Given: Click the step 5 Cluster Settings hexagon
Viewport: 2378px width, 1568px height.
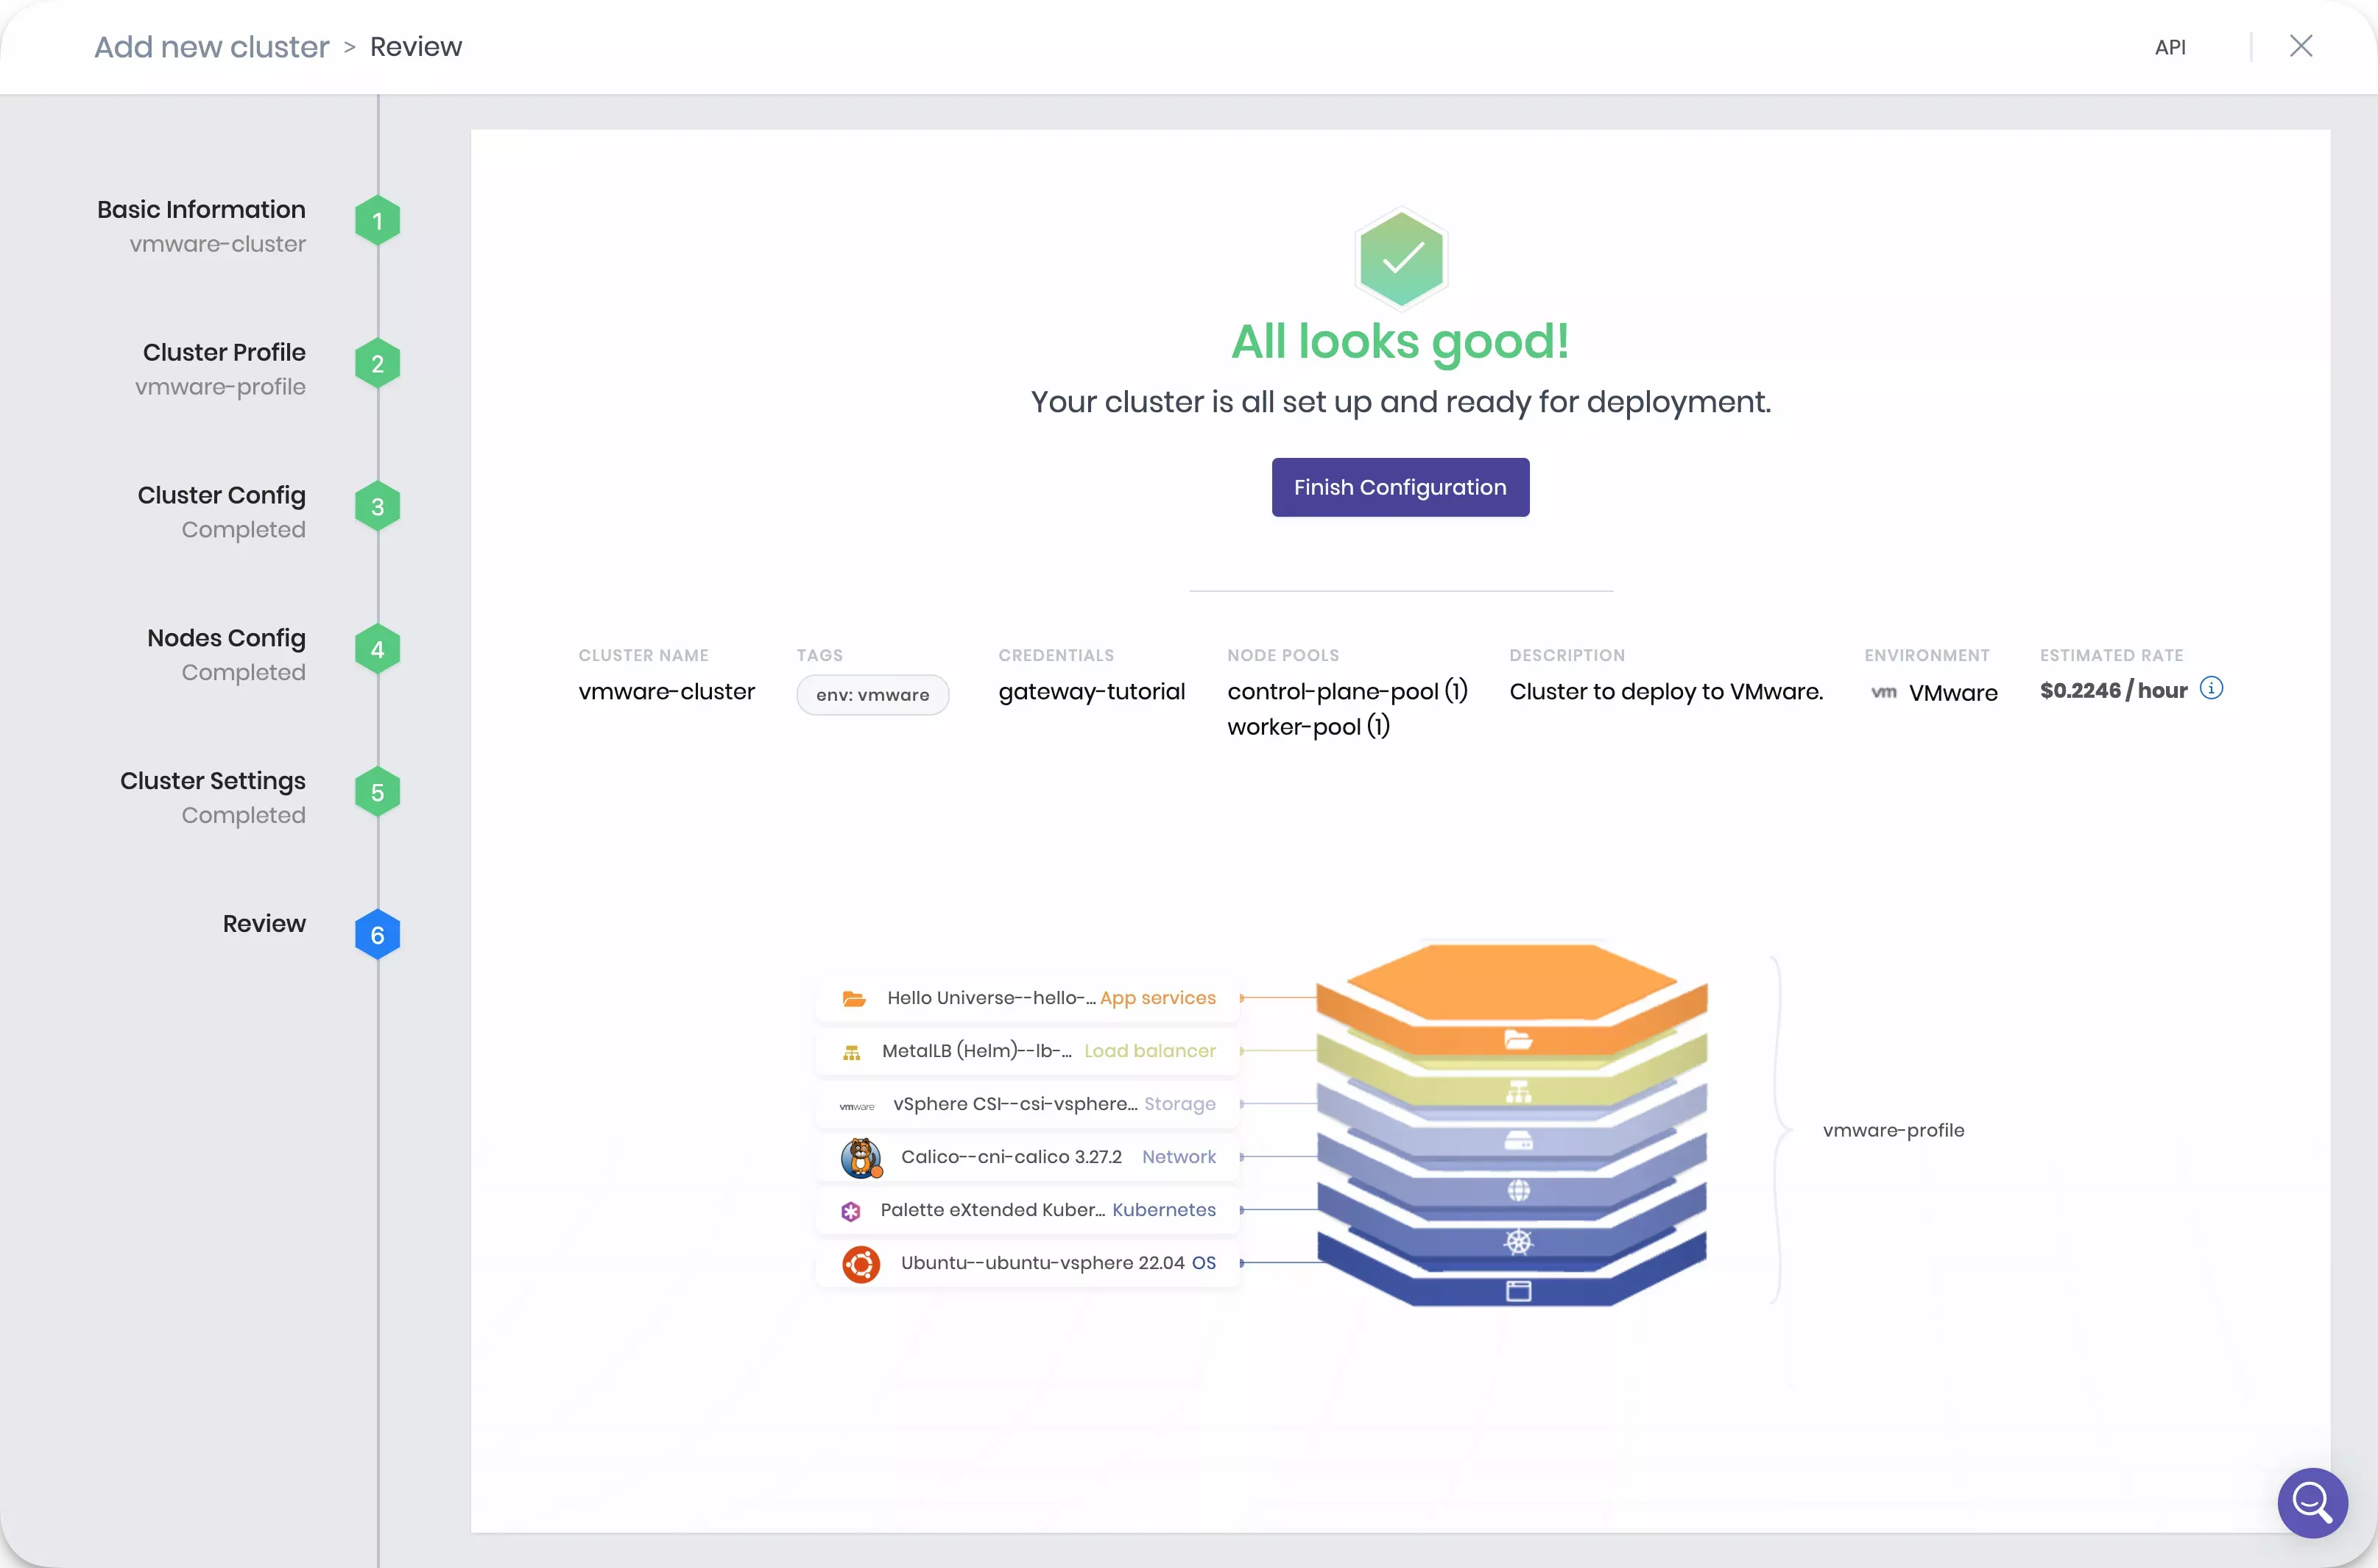Looking at the screenshot, I should click(377, 793).
